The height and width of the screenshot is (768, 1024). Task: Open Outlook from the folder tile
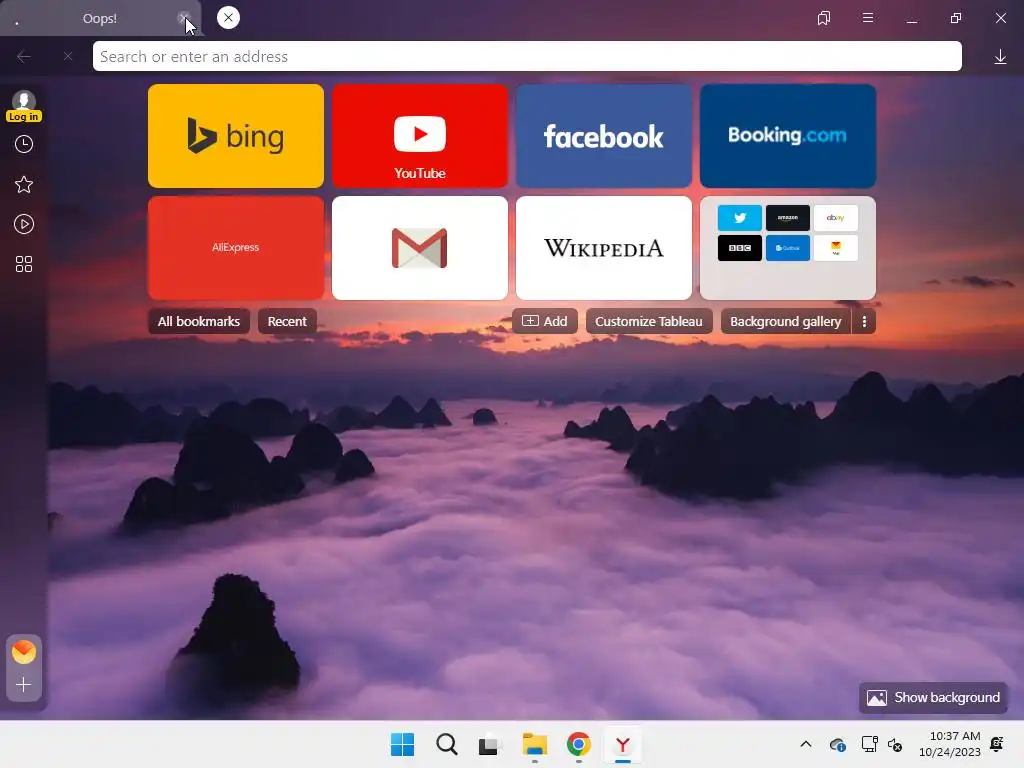[x=788, y=248]
